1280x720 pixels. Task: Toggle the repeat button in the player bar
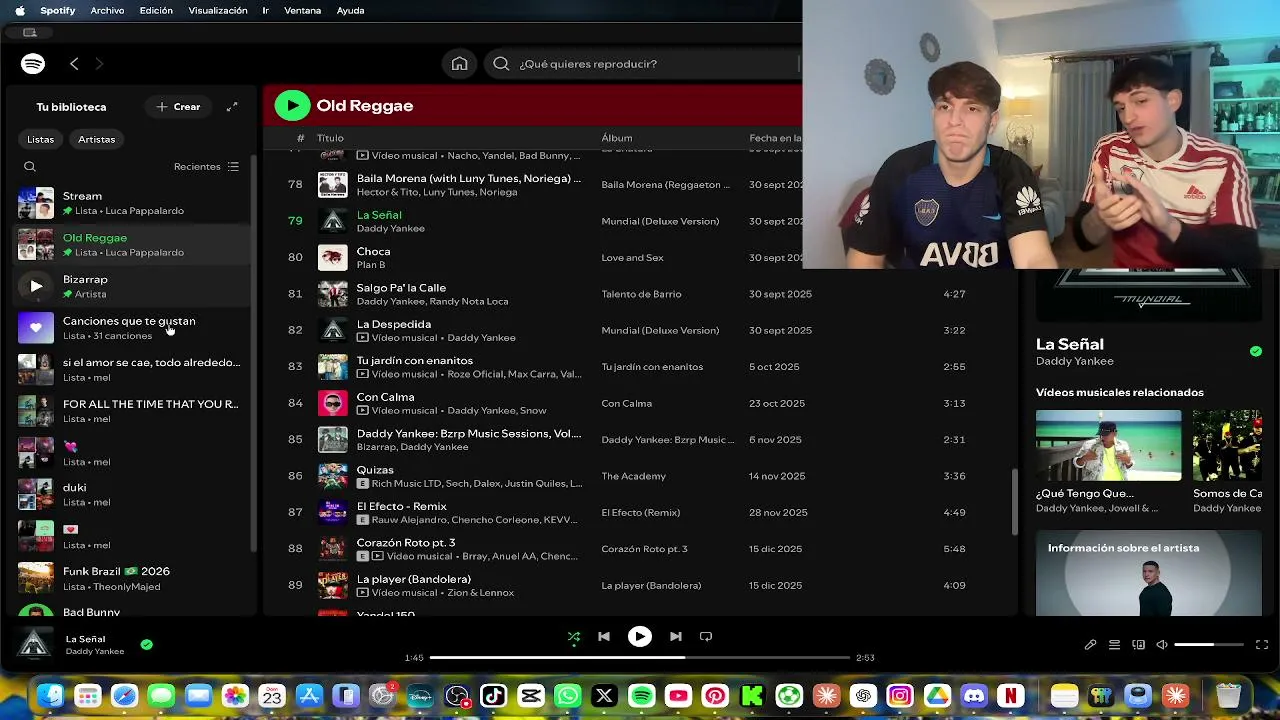(x=706, y=636)
